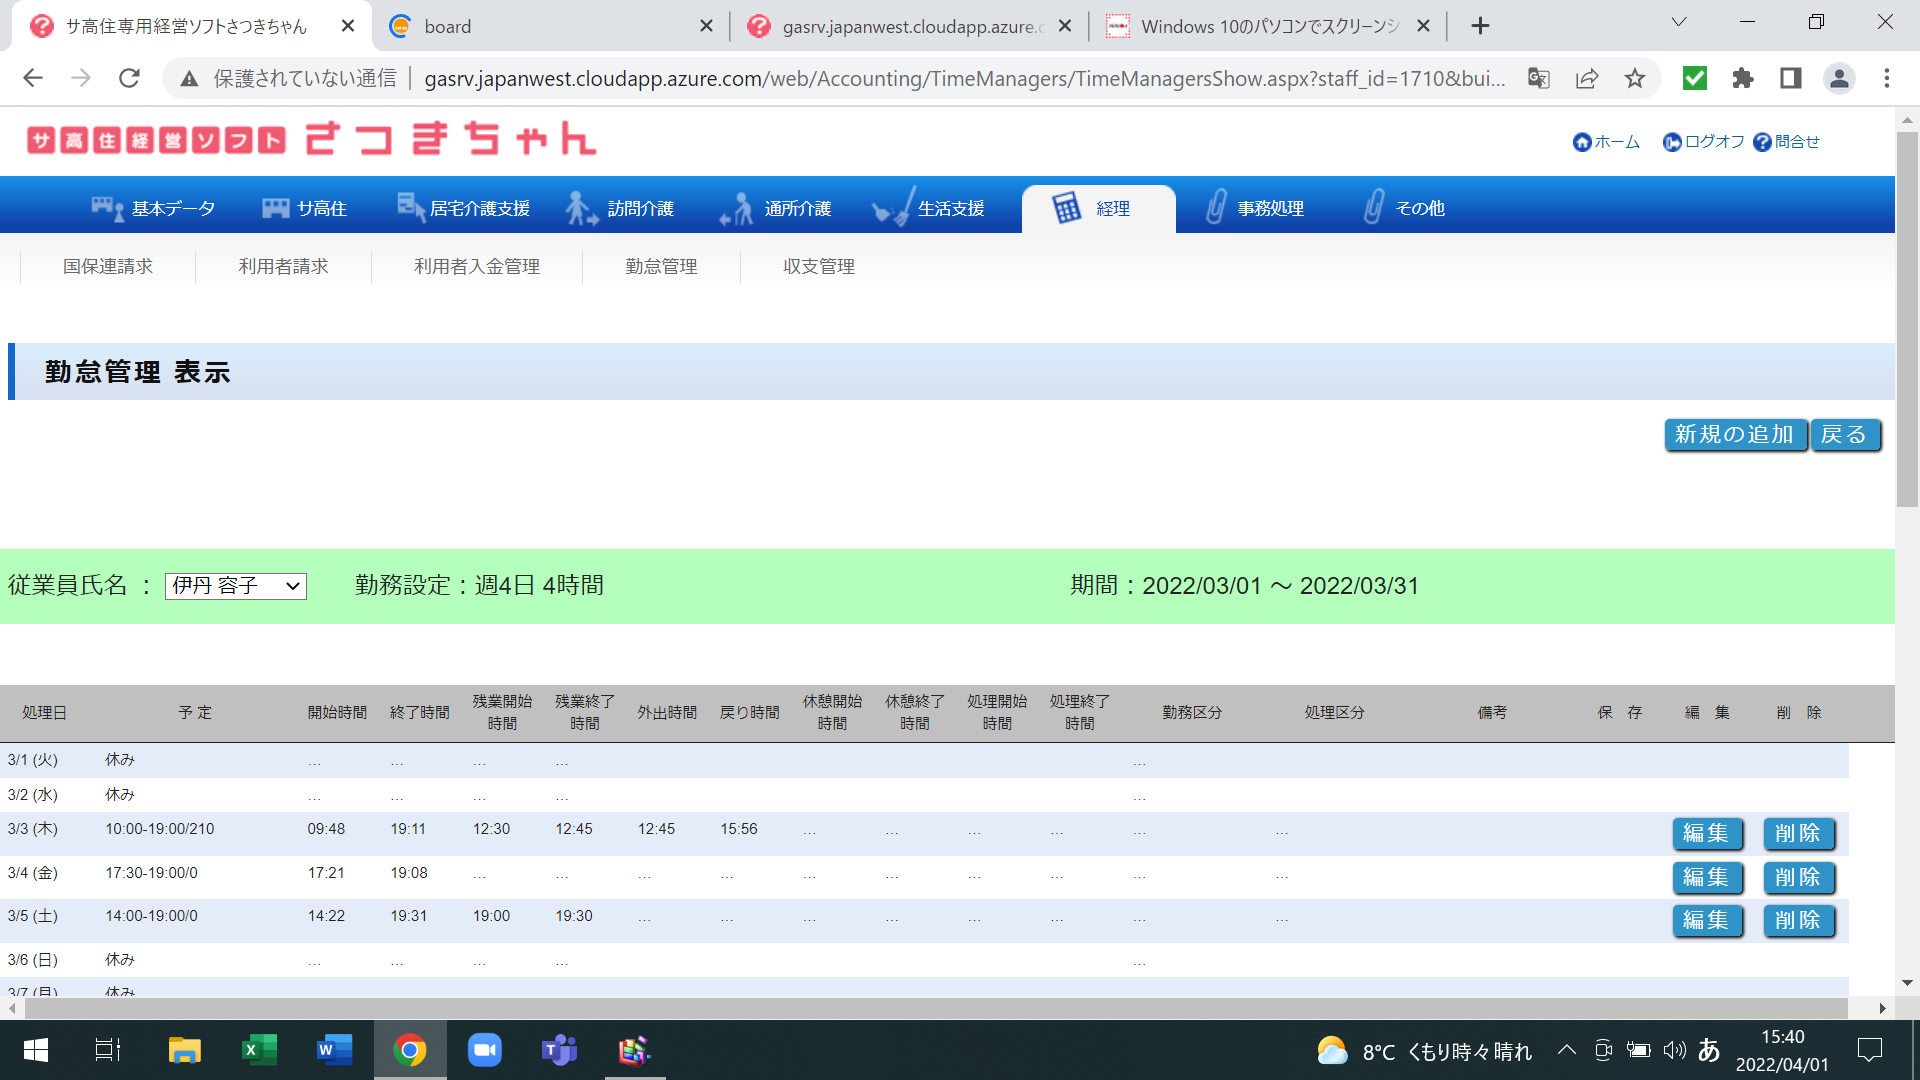Click the vertical page scrollbar thumb
Image resolution: width=1920 pixels, height=1080 pixels.
tap(1907, 320)
